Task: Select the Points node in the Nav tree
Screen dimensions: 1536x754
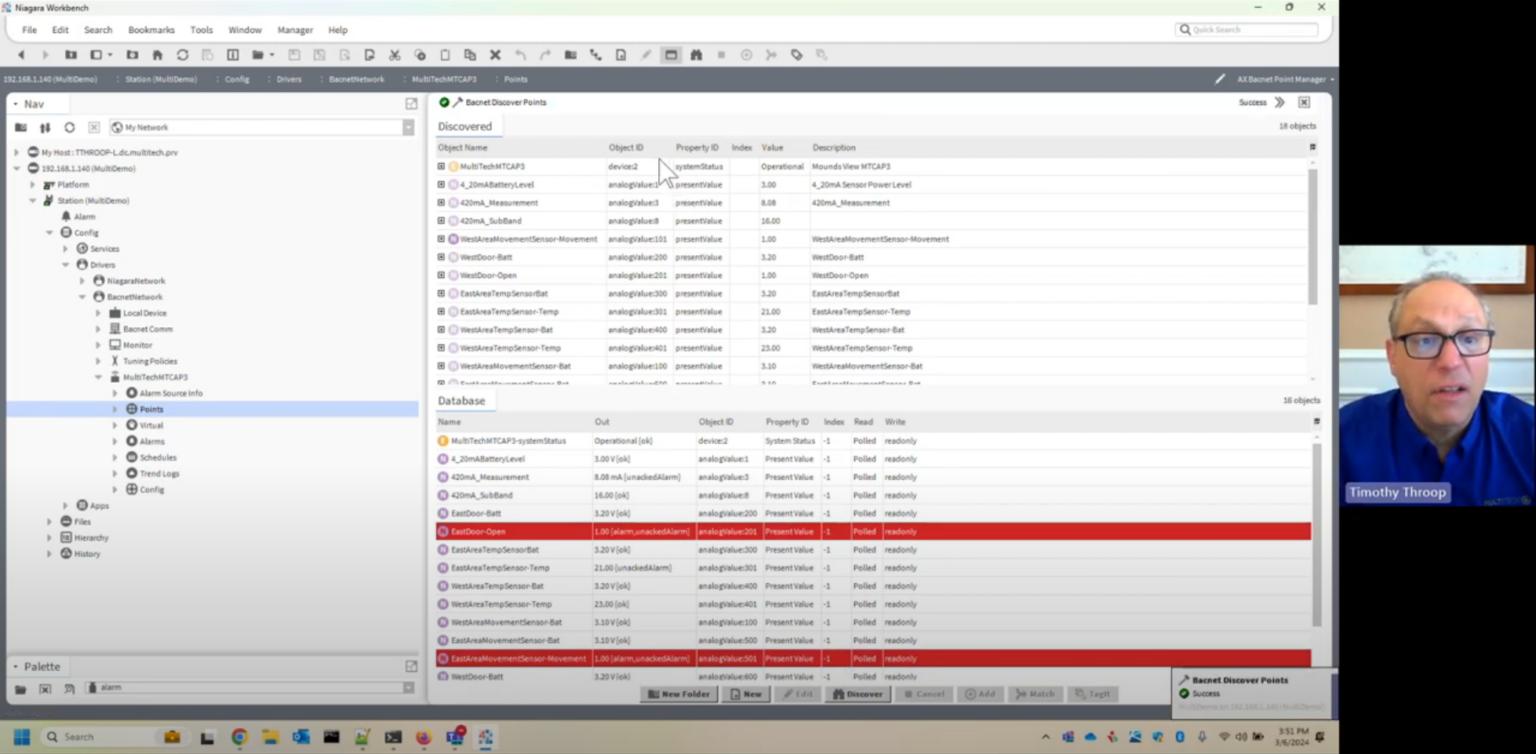Action: click(x=151, y=409)
